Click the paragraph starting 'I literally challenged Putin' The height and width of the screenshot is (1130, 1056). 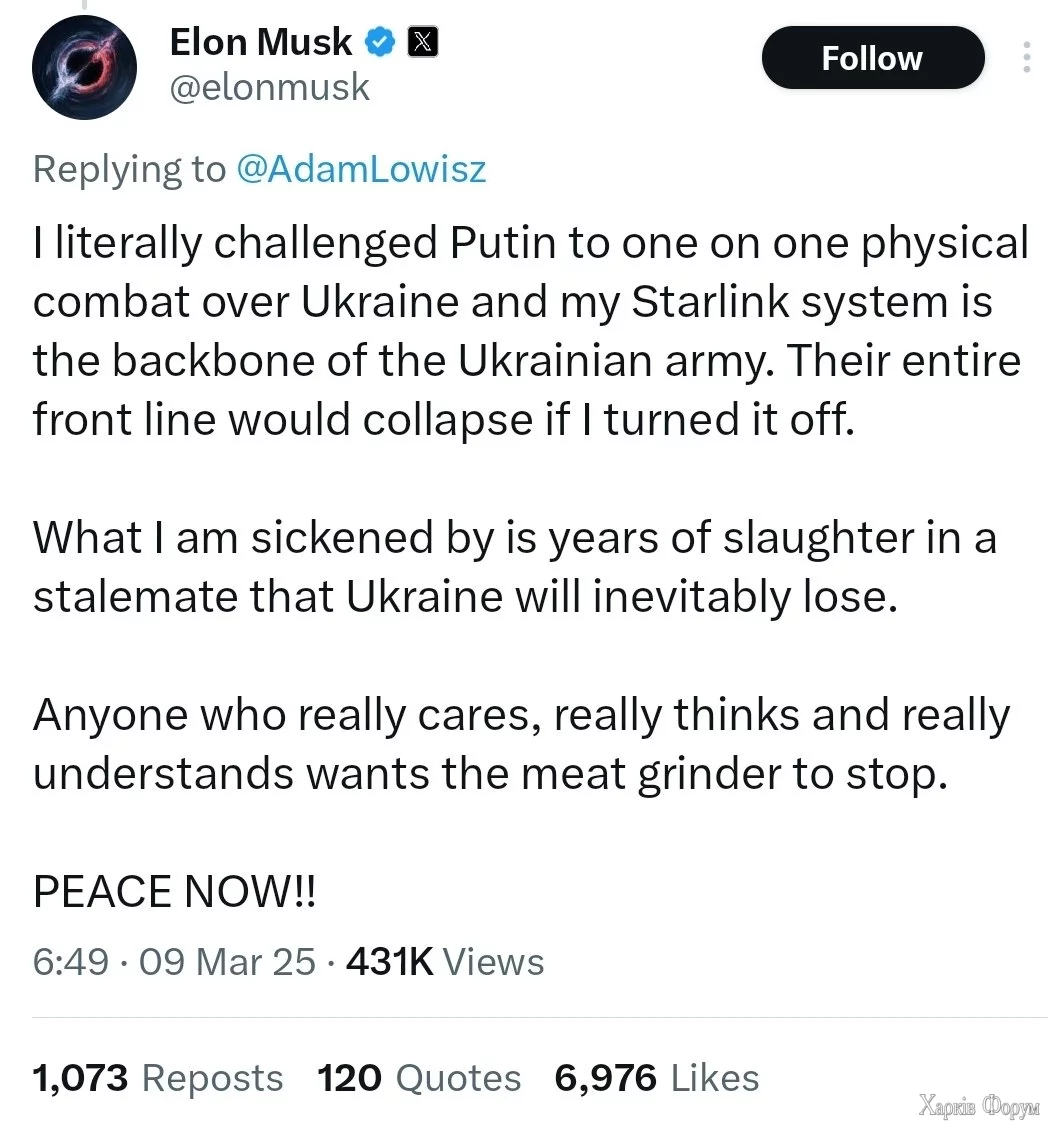click(x=531, y=331)
